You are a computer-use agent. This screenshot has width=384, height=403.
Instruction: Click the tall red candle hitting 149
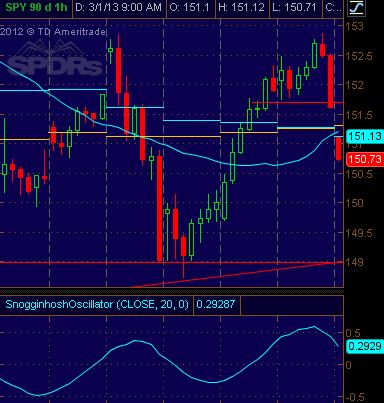coord(160,207)
